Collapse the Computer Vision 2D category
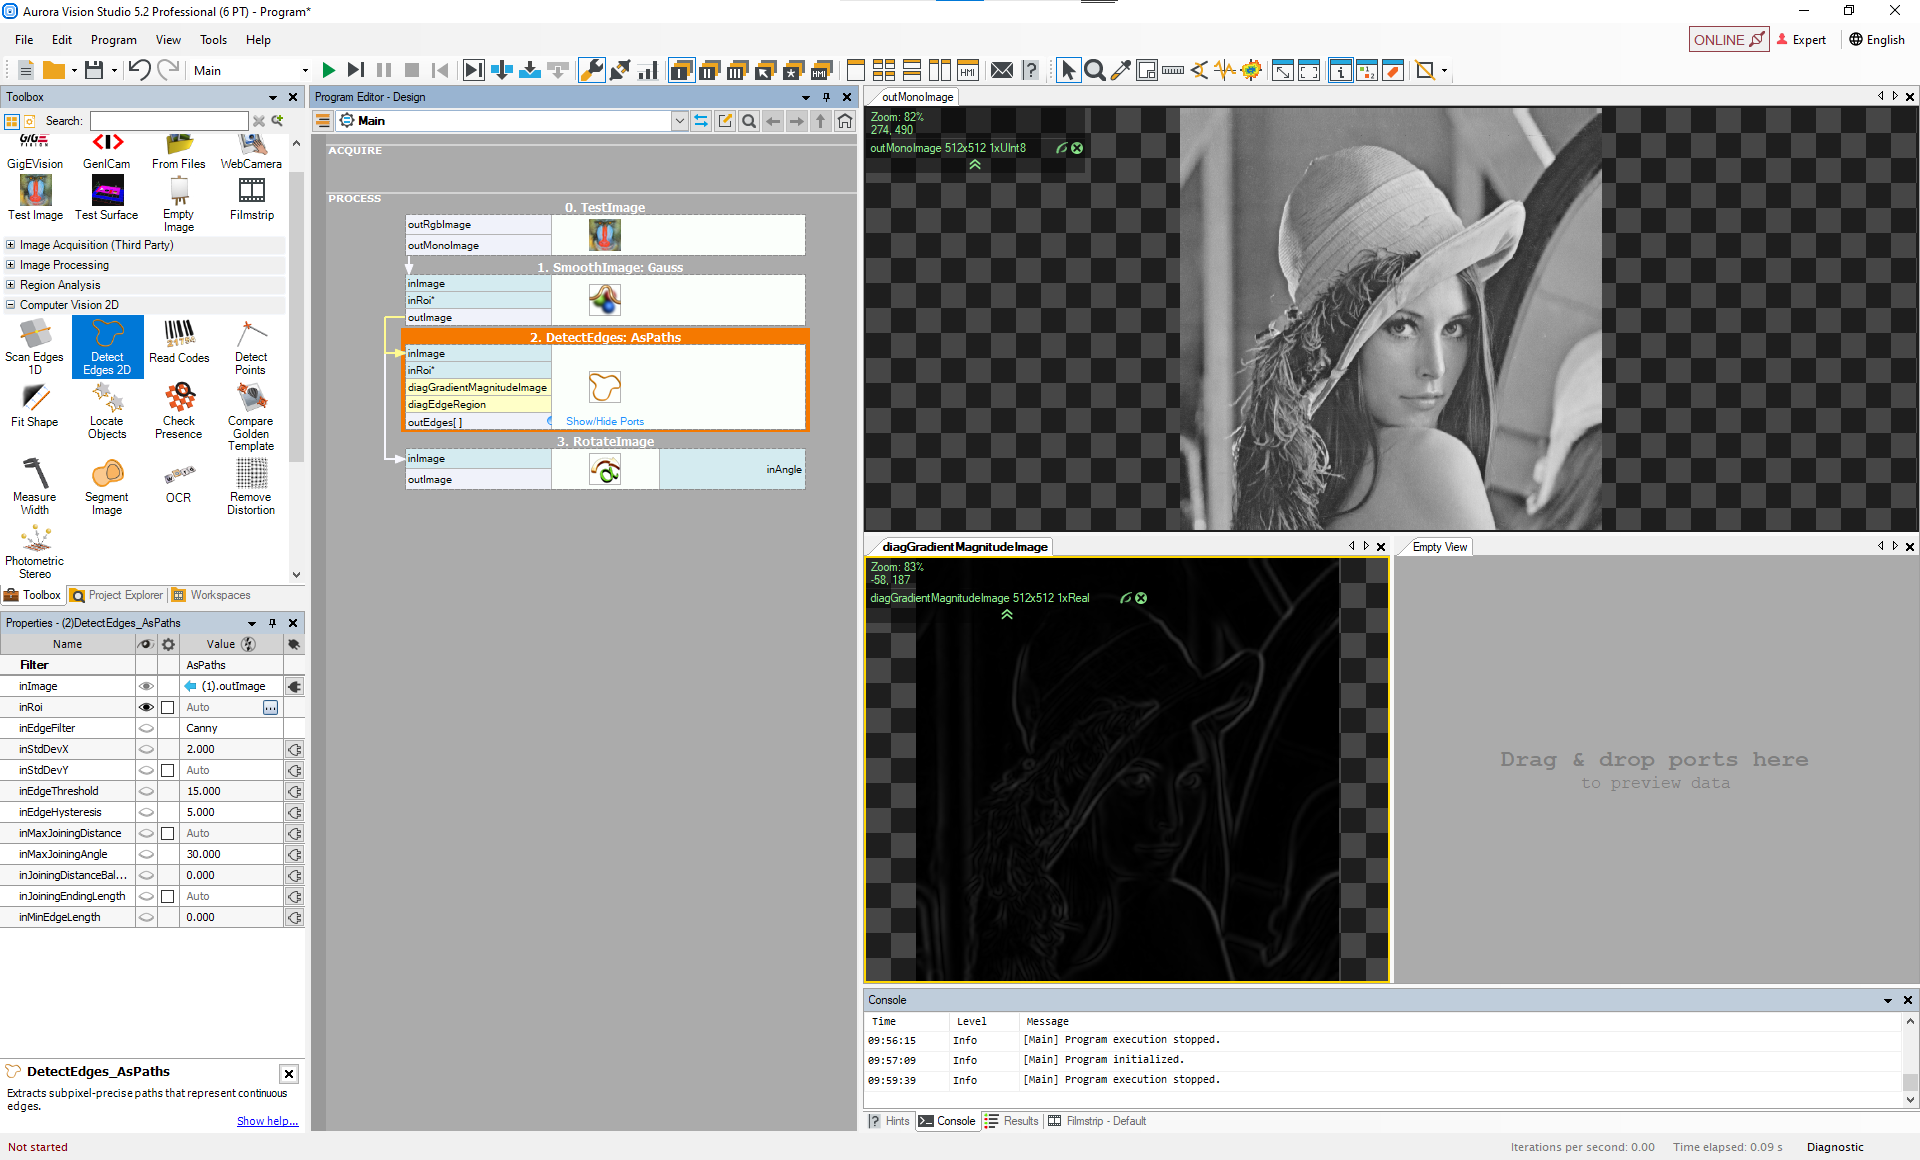This screenshot has width=1920, height=1160. [11, 305]
